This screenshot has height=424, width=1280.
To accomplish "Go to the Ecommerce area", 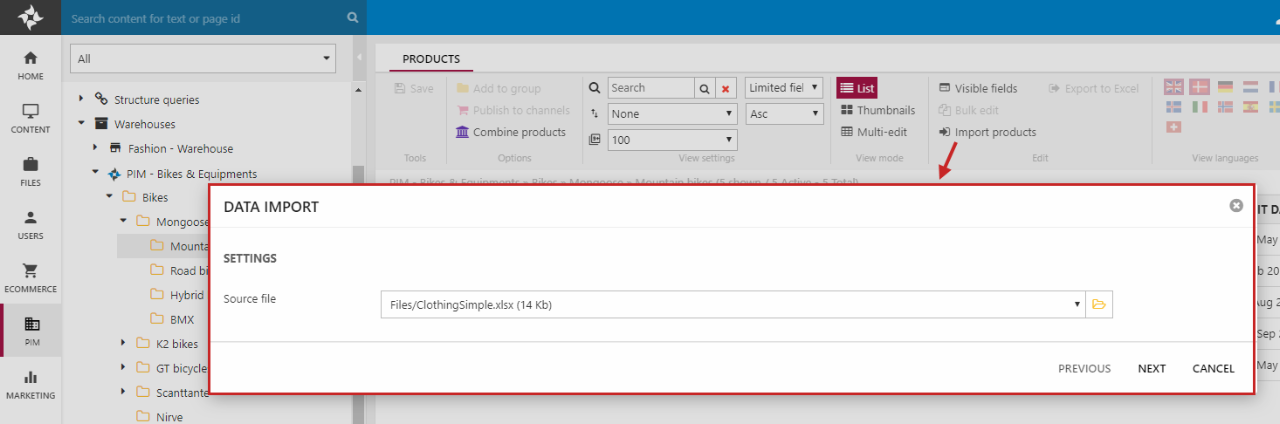I will pyautogui.click(x=30, y=277).
